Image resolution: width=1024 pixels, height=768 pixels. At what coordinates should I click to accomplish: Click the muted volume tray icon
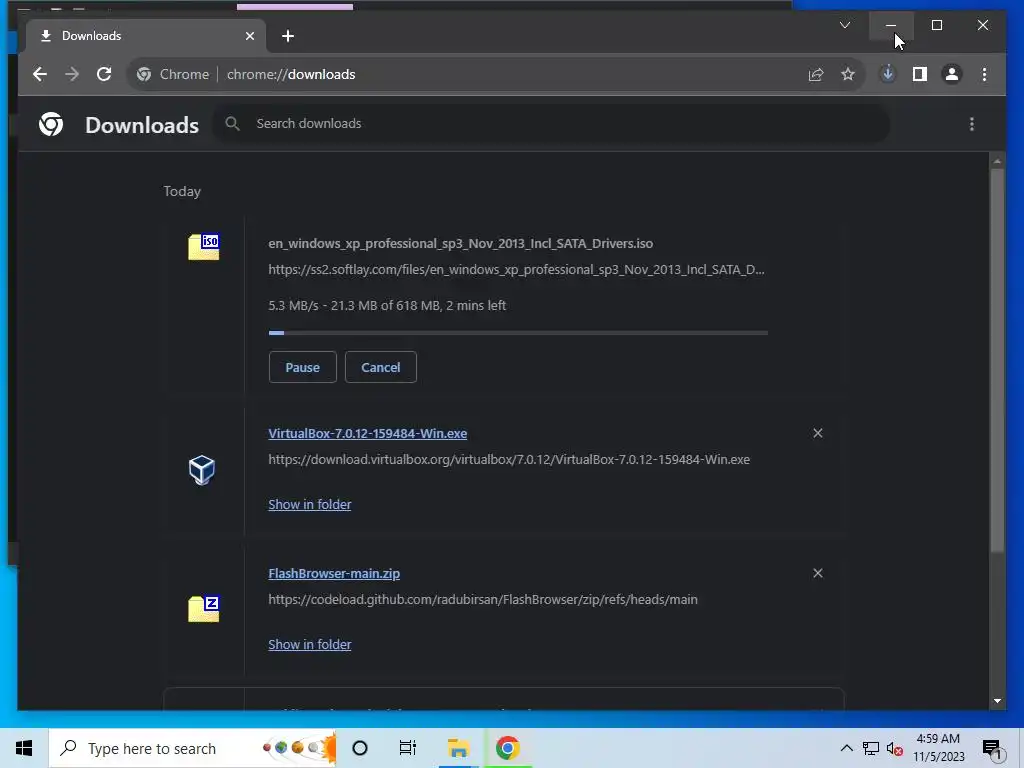point(895,749)
